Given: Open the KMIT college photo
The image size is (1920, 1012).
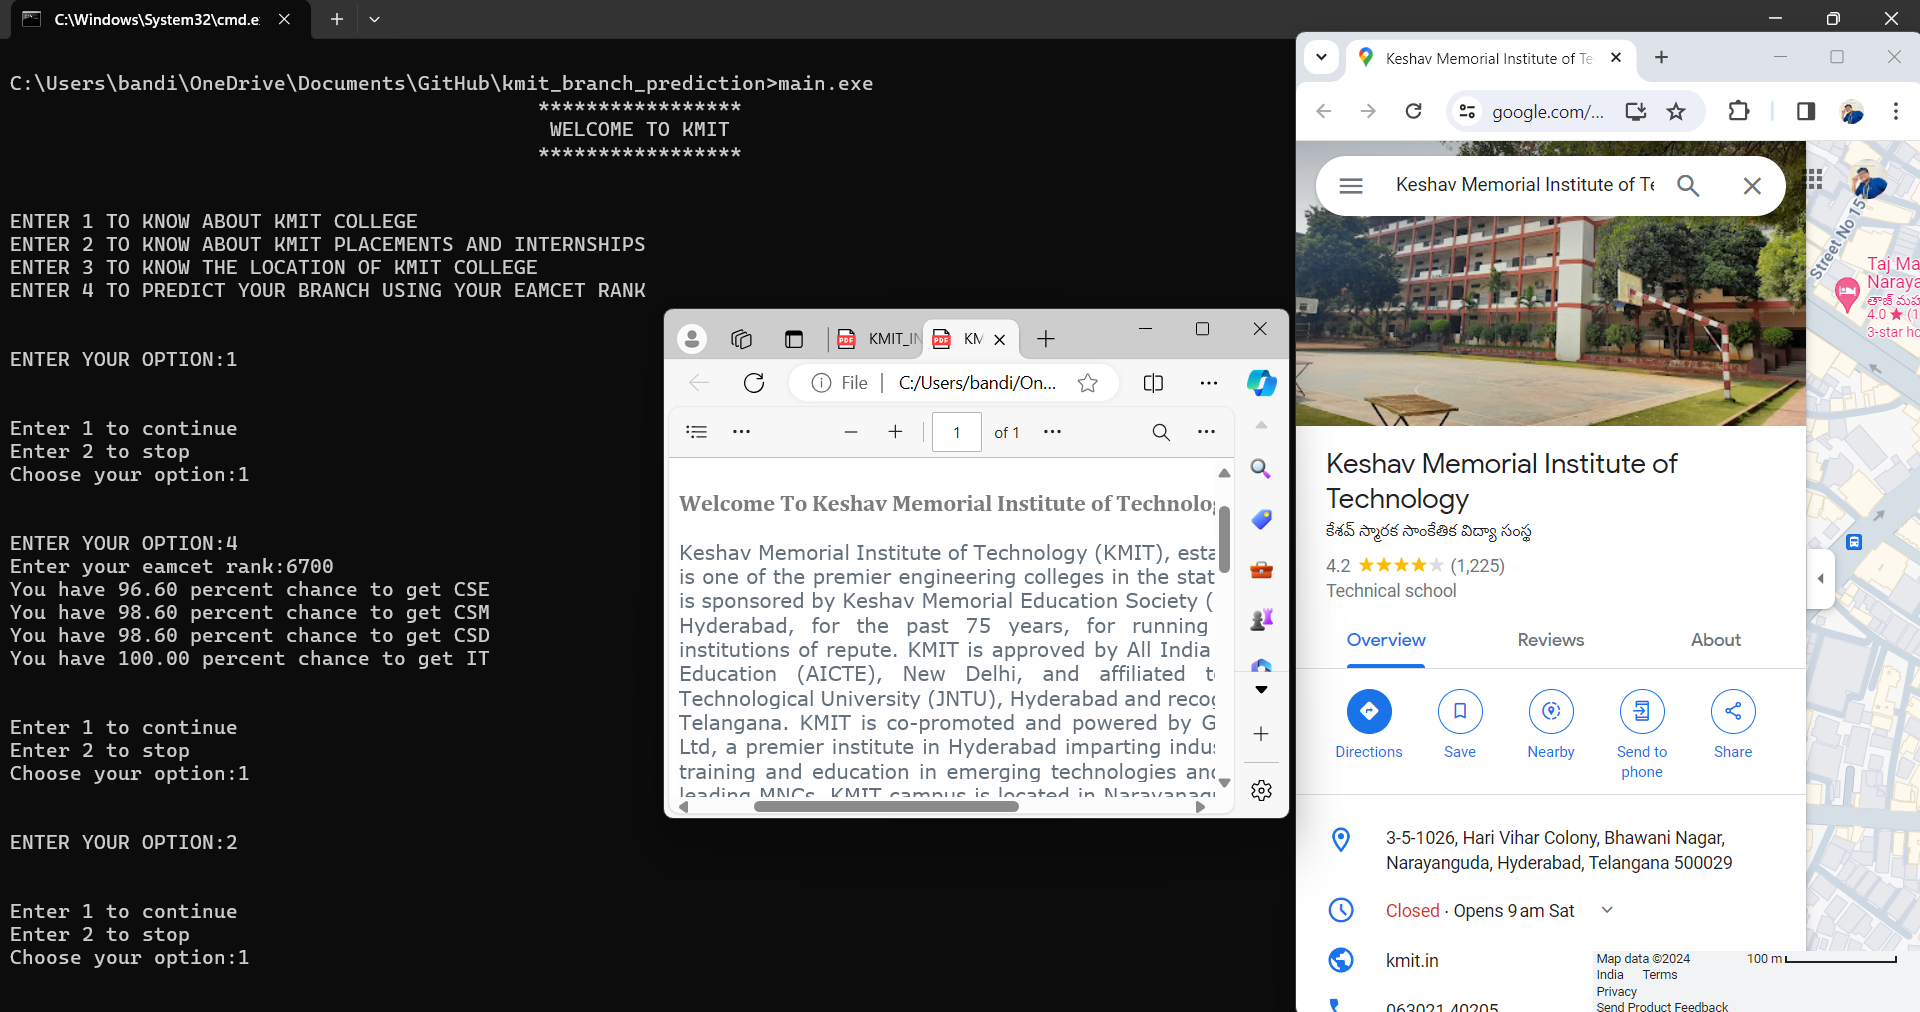Looking at the screenshot, I should [1551, 320].
